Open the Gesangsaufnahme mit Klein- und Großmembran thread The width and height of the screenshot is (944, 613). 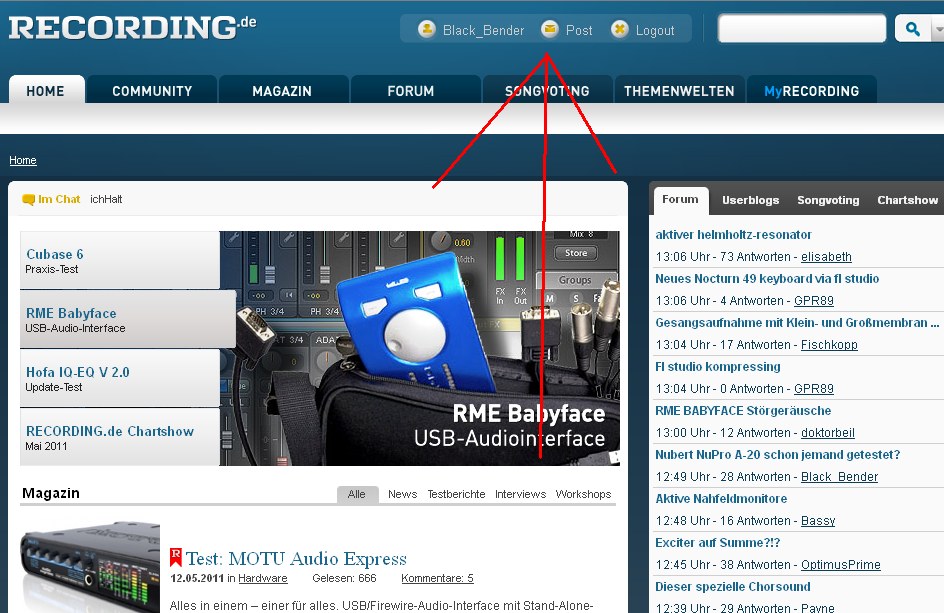click(x=797, y=323)
